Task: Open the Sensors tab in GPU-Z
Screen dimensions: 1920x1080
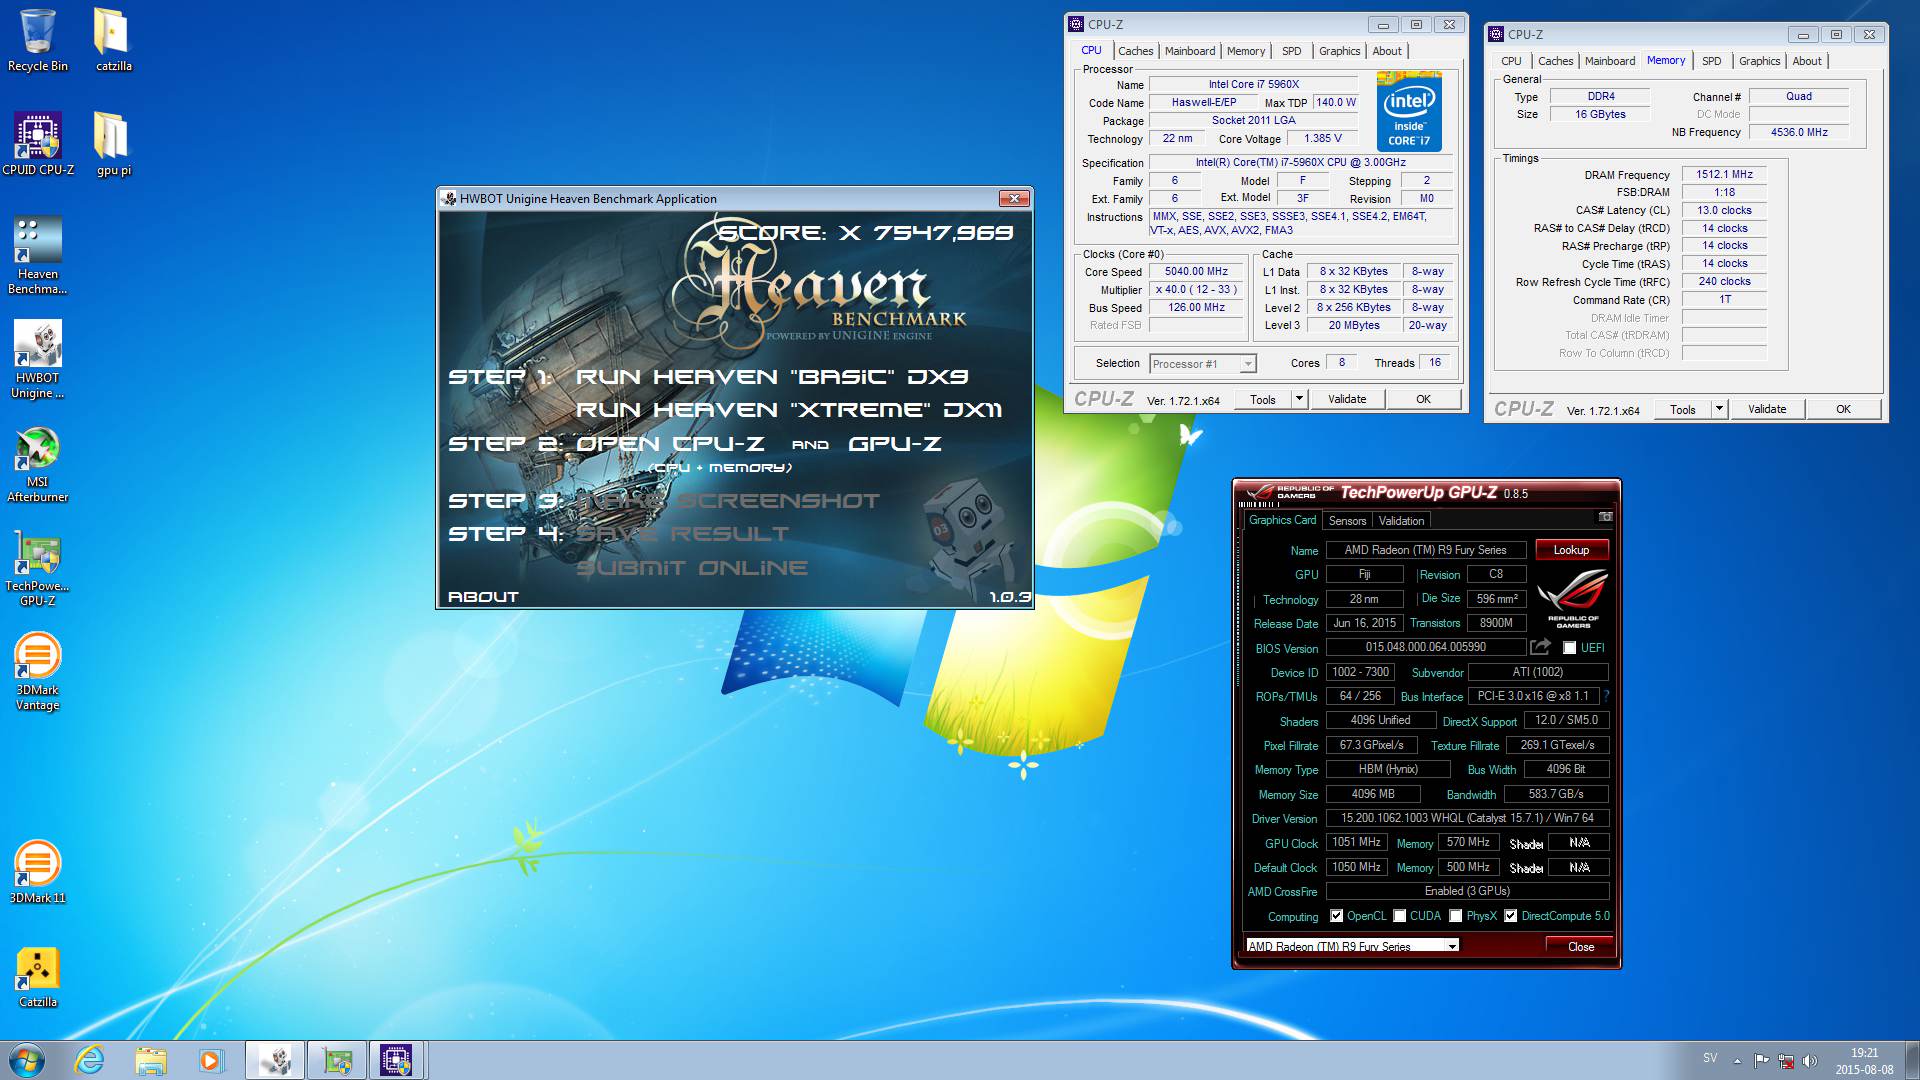Action: [1347, 521]
